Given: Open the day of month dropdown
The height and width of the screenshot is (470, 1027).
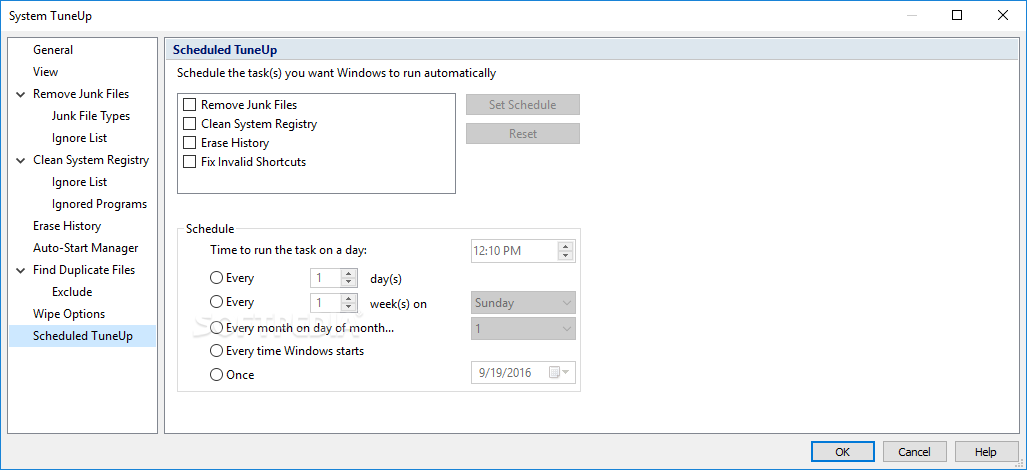Looking at the screenshot, I should coord(523,329).
